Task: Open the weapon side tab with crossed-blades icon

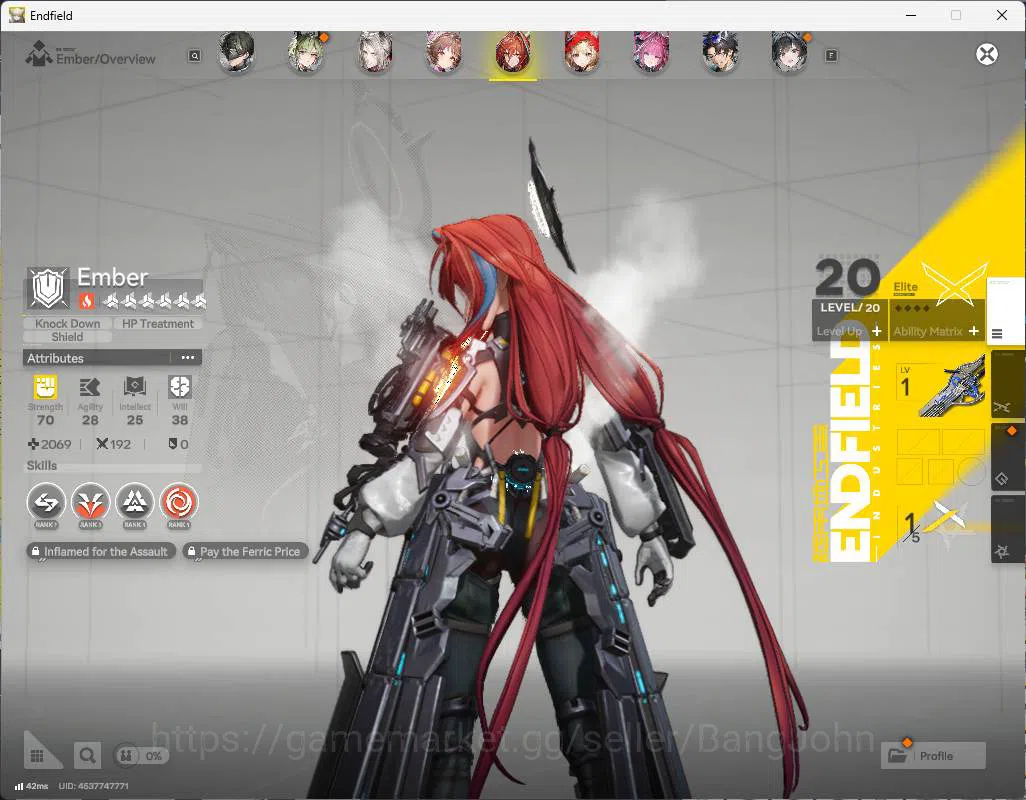Action: click(1006, 384)
